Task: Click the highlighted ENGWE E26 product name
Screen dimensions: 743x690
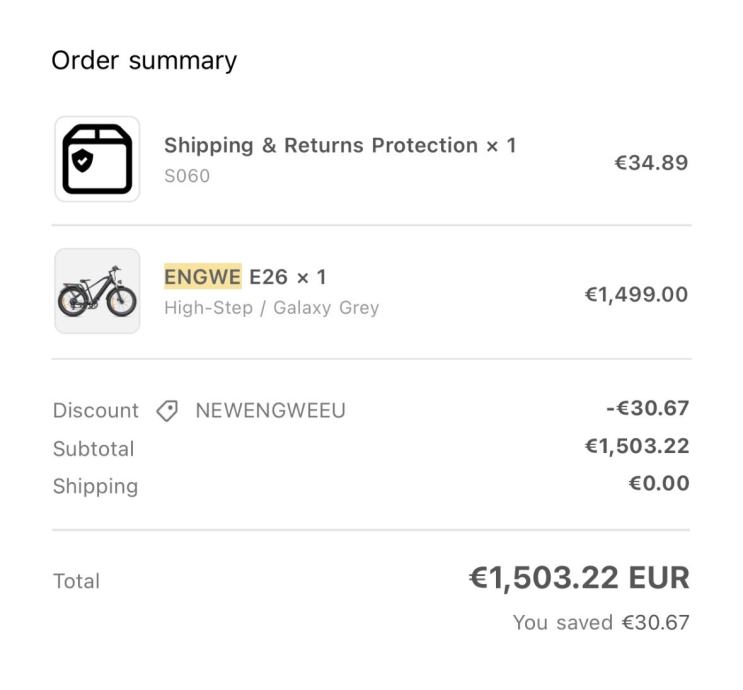Action: click(x=245, y=277)
